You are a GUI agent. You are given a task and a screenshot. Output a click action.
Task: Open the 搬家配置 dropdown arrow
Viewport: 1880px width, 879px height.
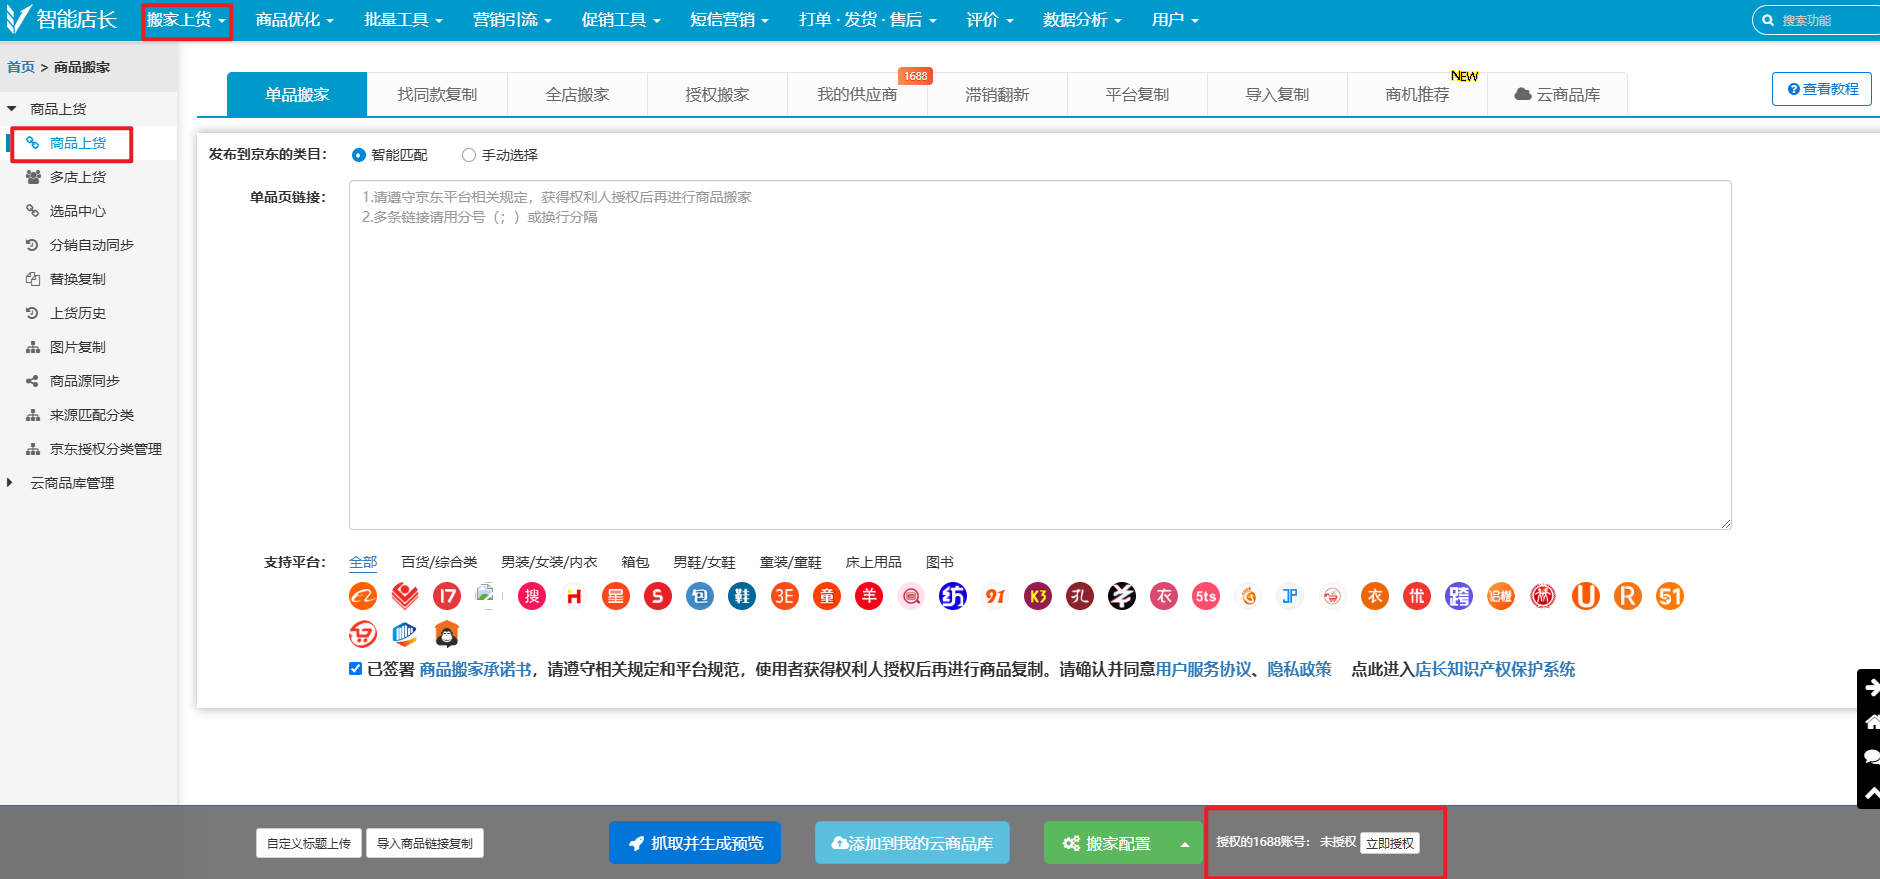tap(1185, 844)
